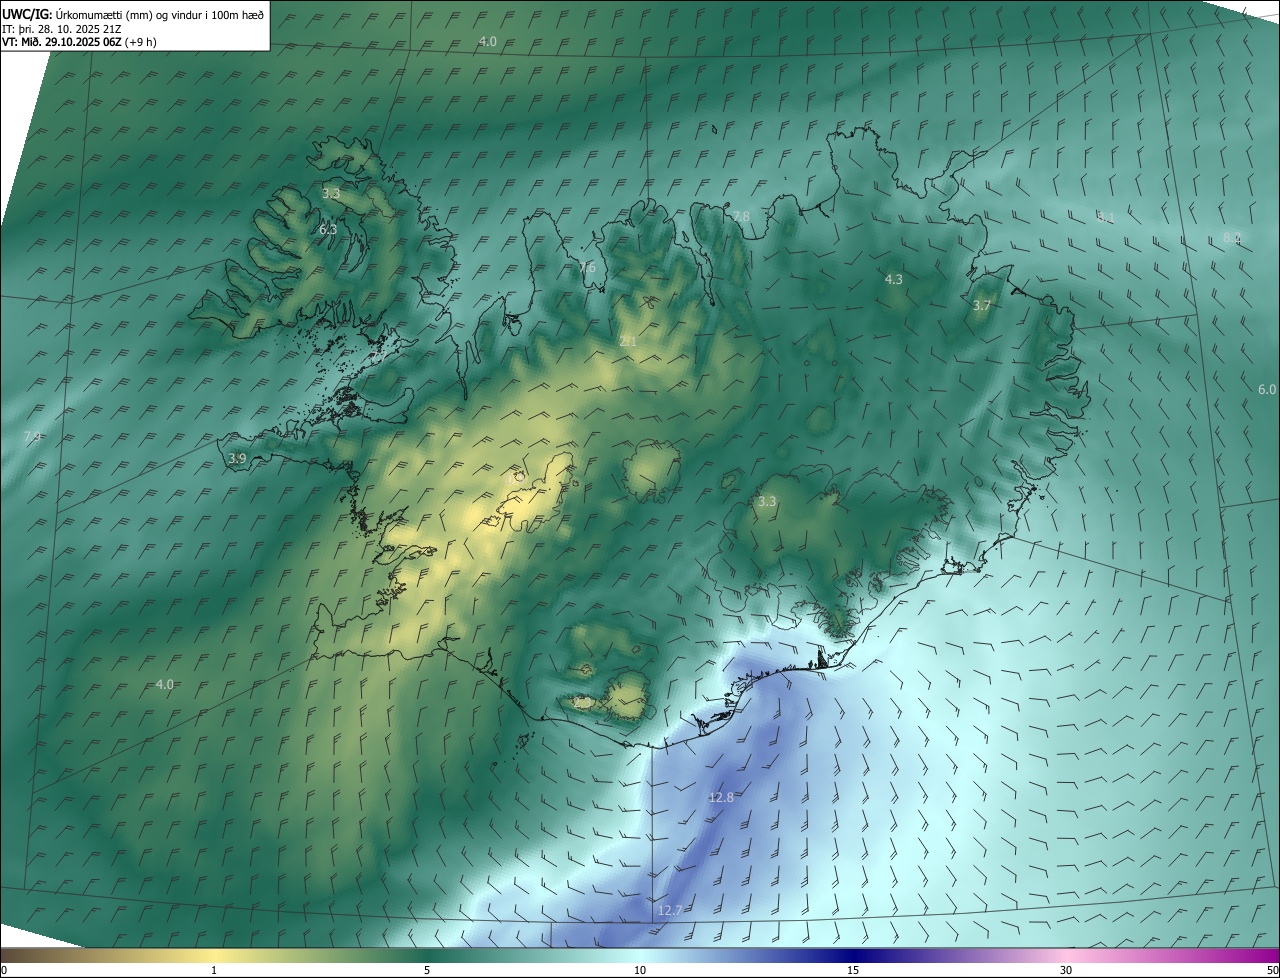Viewport: 1280px width, 978px height.
Task: Click the 7.6 value label in the northern fjord
Action: (x=588, y=268)
